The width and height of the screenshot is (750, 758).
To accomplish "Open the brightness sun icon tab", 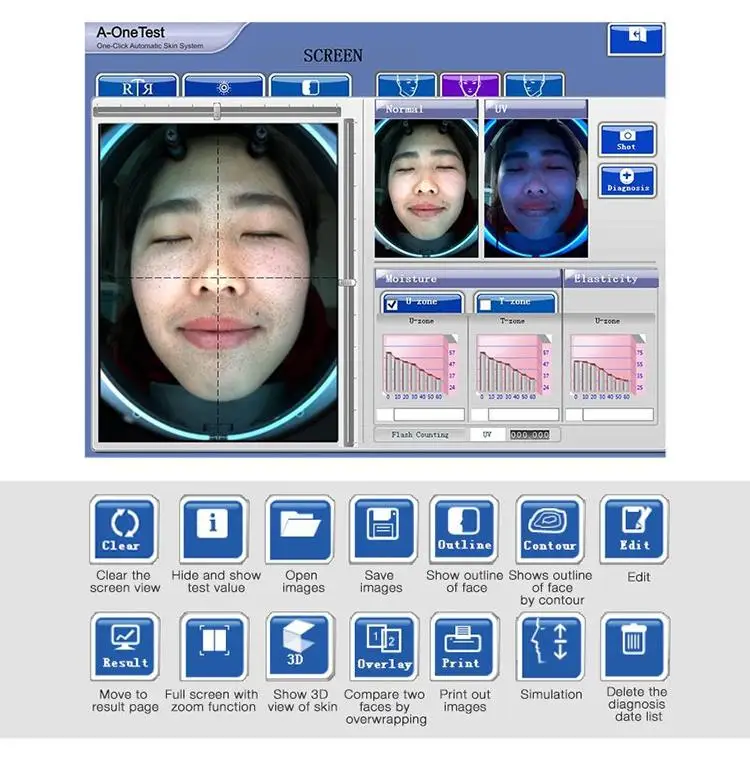I will point(224,86).
